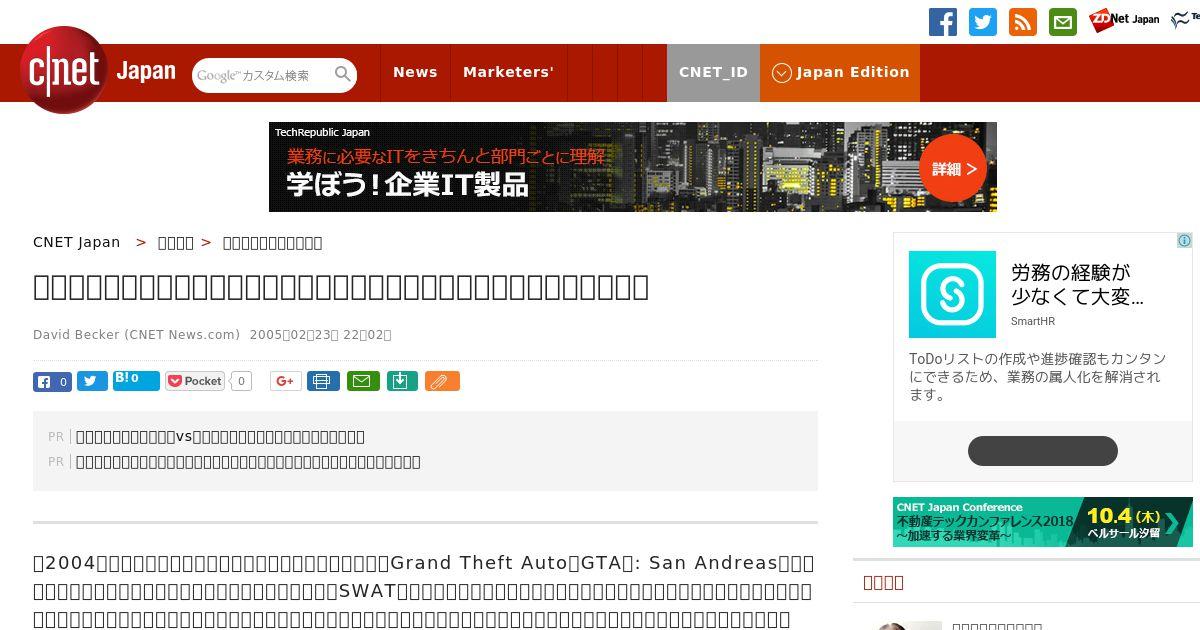Open the News menu
Screen dimensions: 1200x630
(x=415, y=72)
